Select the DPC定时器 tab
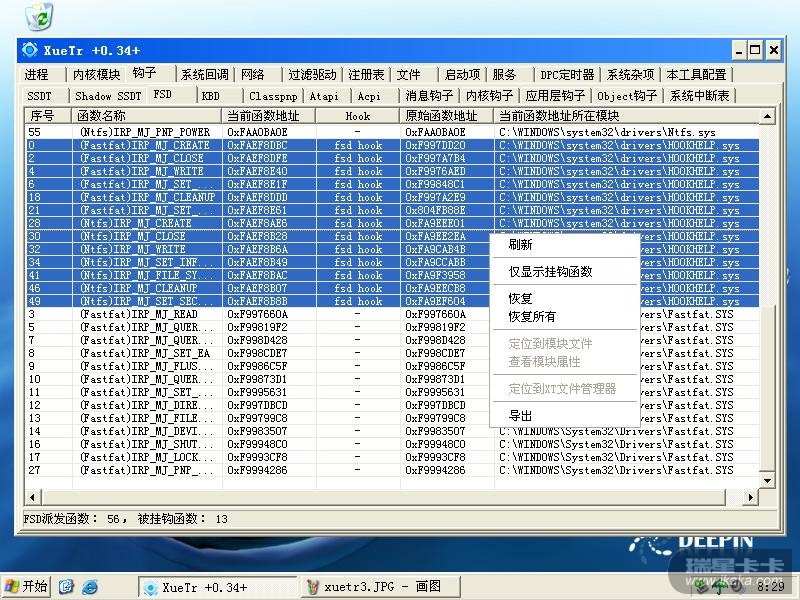 click(567, 74)
